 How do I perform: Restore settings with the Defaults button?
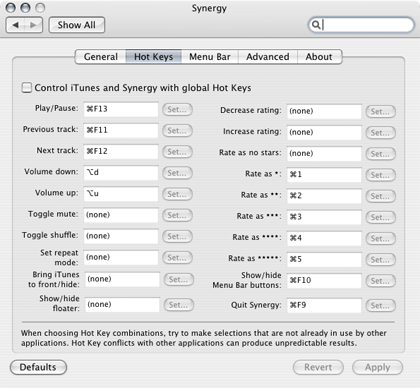38,367
